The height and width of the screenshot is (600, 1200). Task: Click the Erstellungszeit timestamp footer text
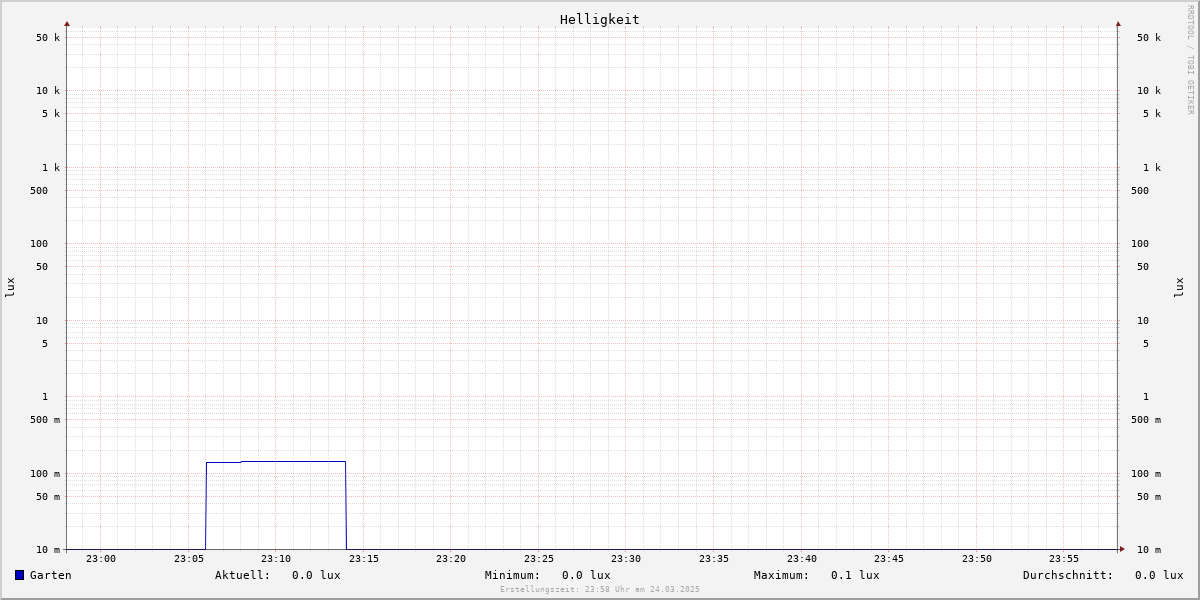pos(600,590)
